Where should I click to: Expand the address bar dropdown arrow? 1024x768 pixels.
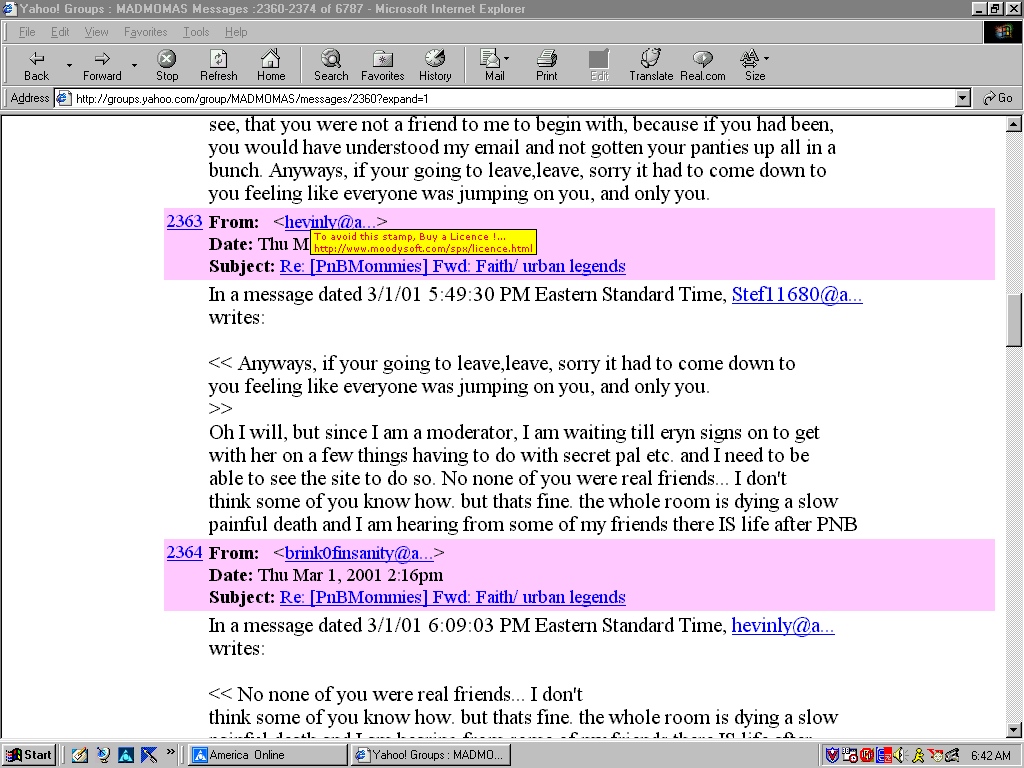click(962, 99)
